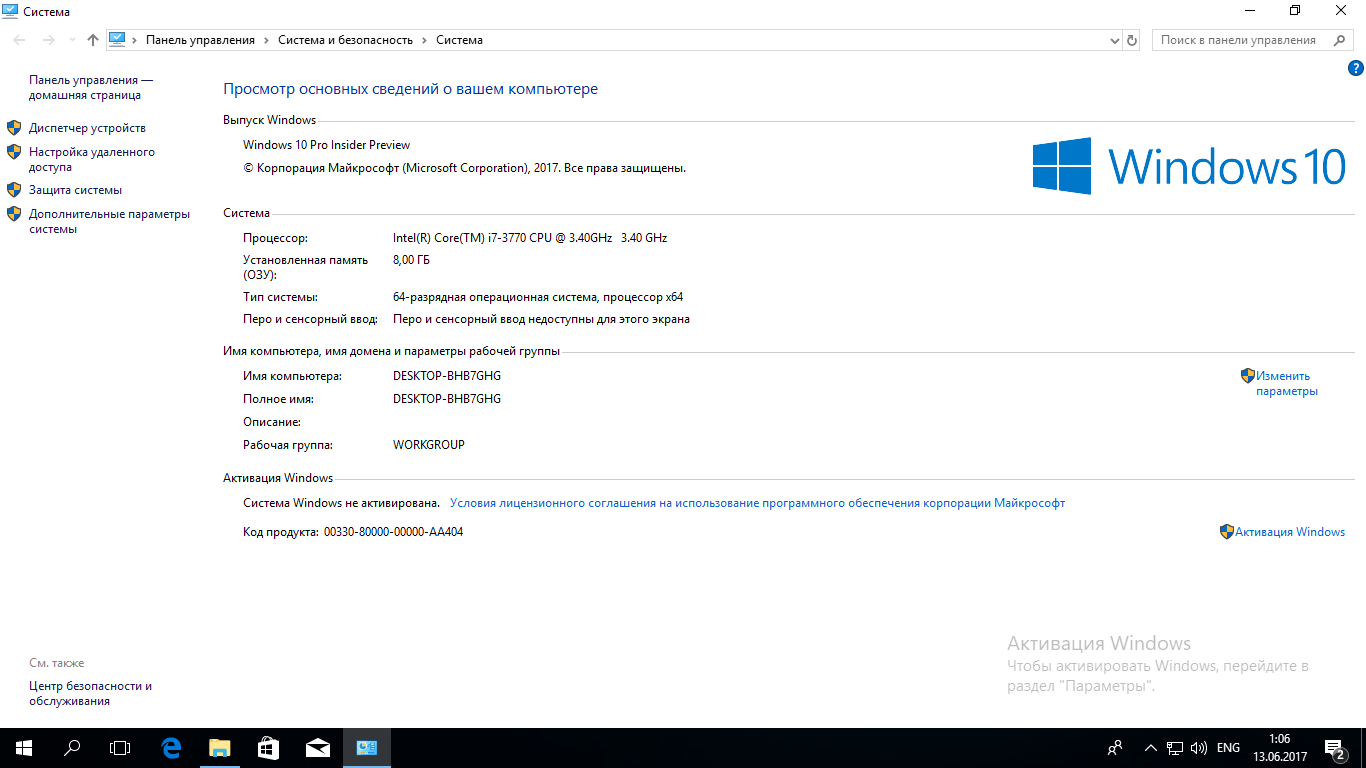The width and height of the screenshot is (1366, 768).
Task: Click the Корпорация Майкрософт copyright line
Action: (x=464, y=168)
